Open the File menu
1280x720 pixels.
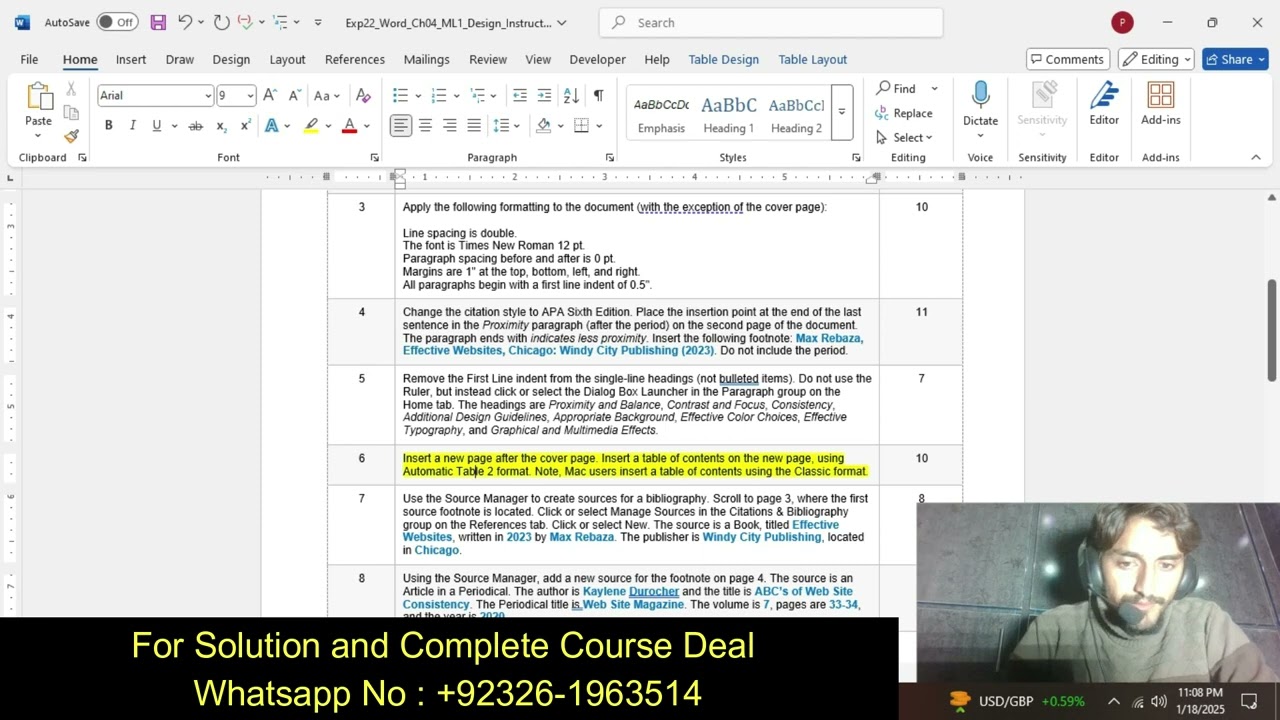pos(29,59)
